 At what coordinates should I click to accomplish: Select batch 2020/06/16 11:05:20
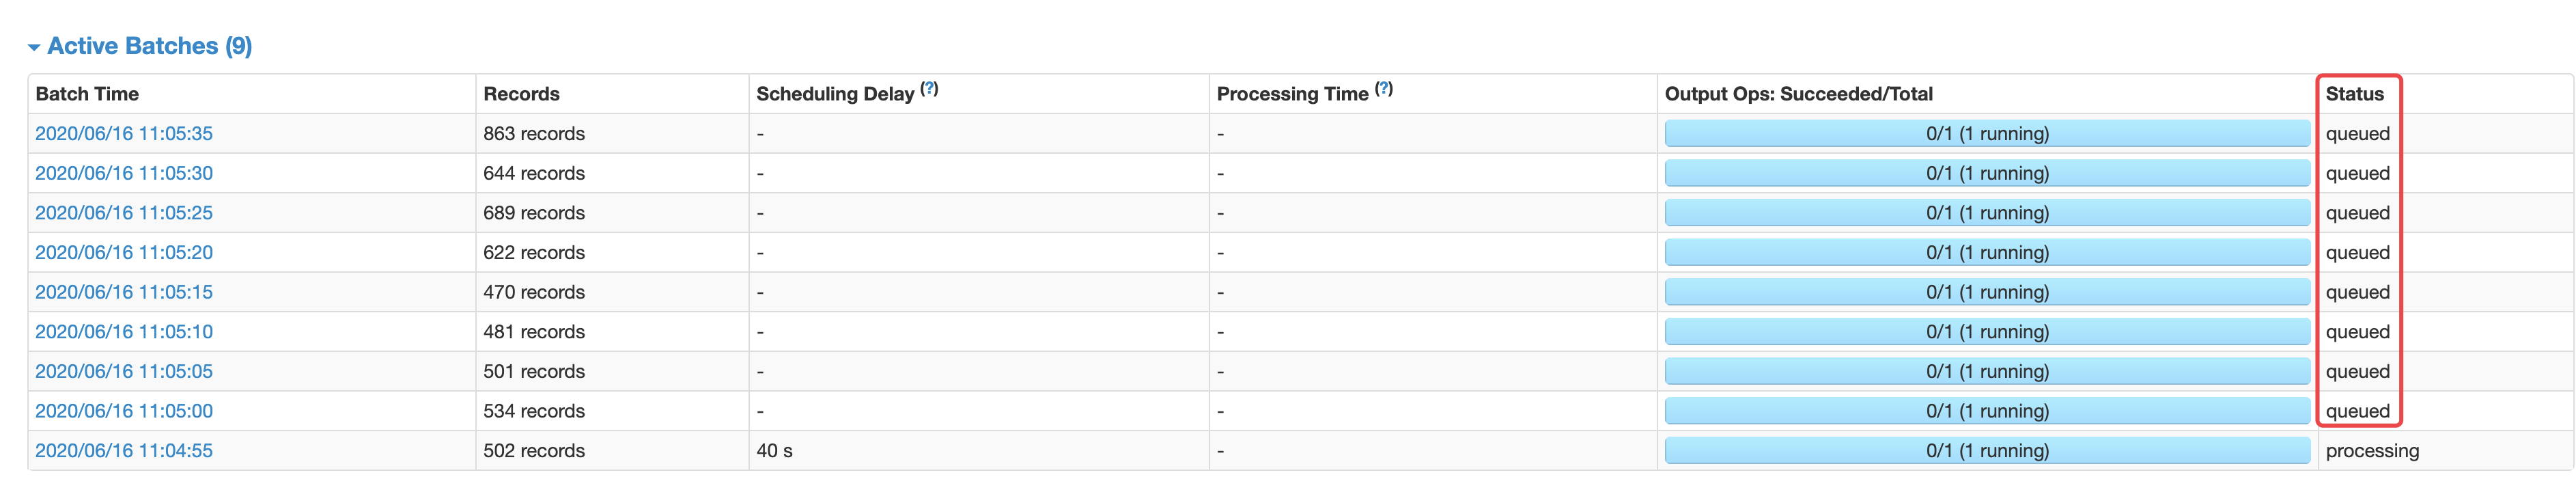(x=123, y=252)
